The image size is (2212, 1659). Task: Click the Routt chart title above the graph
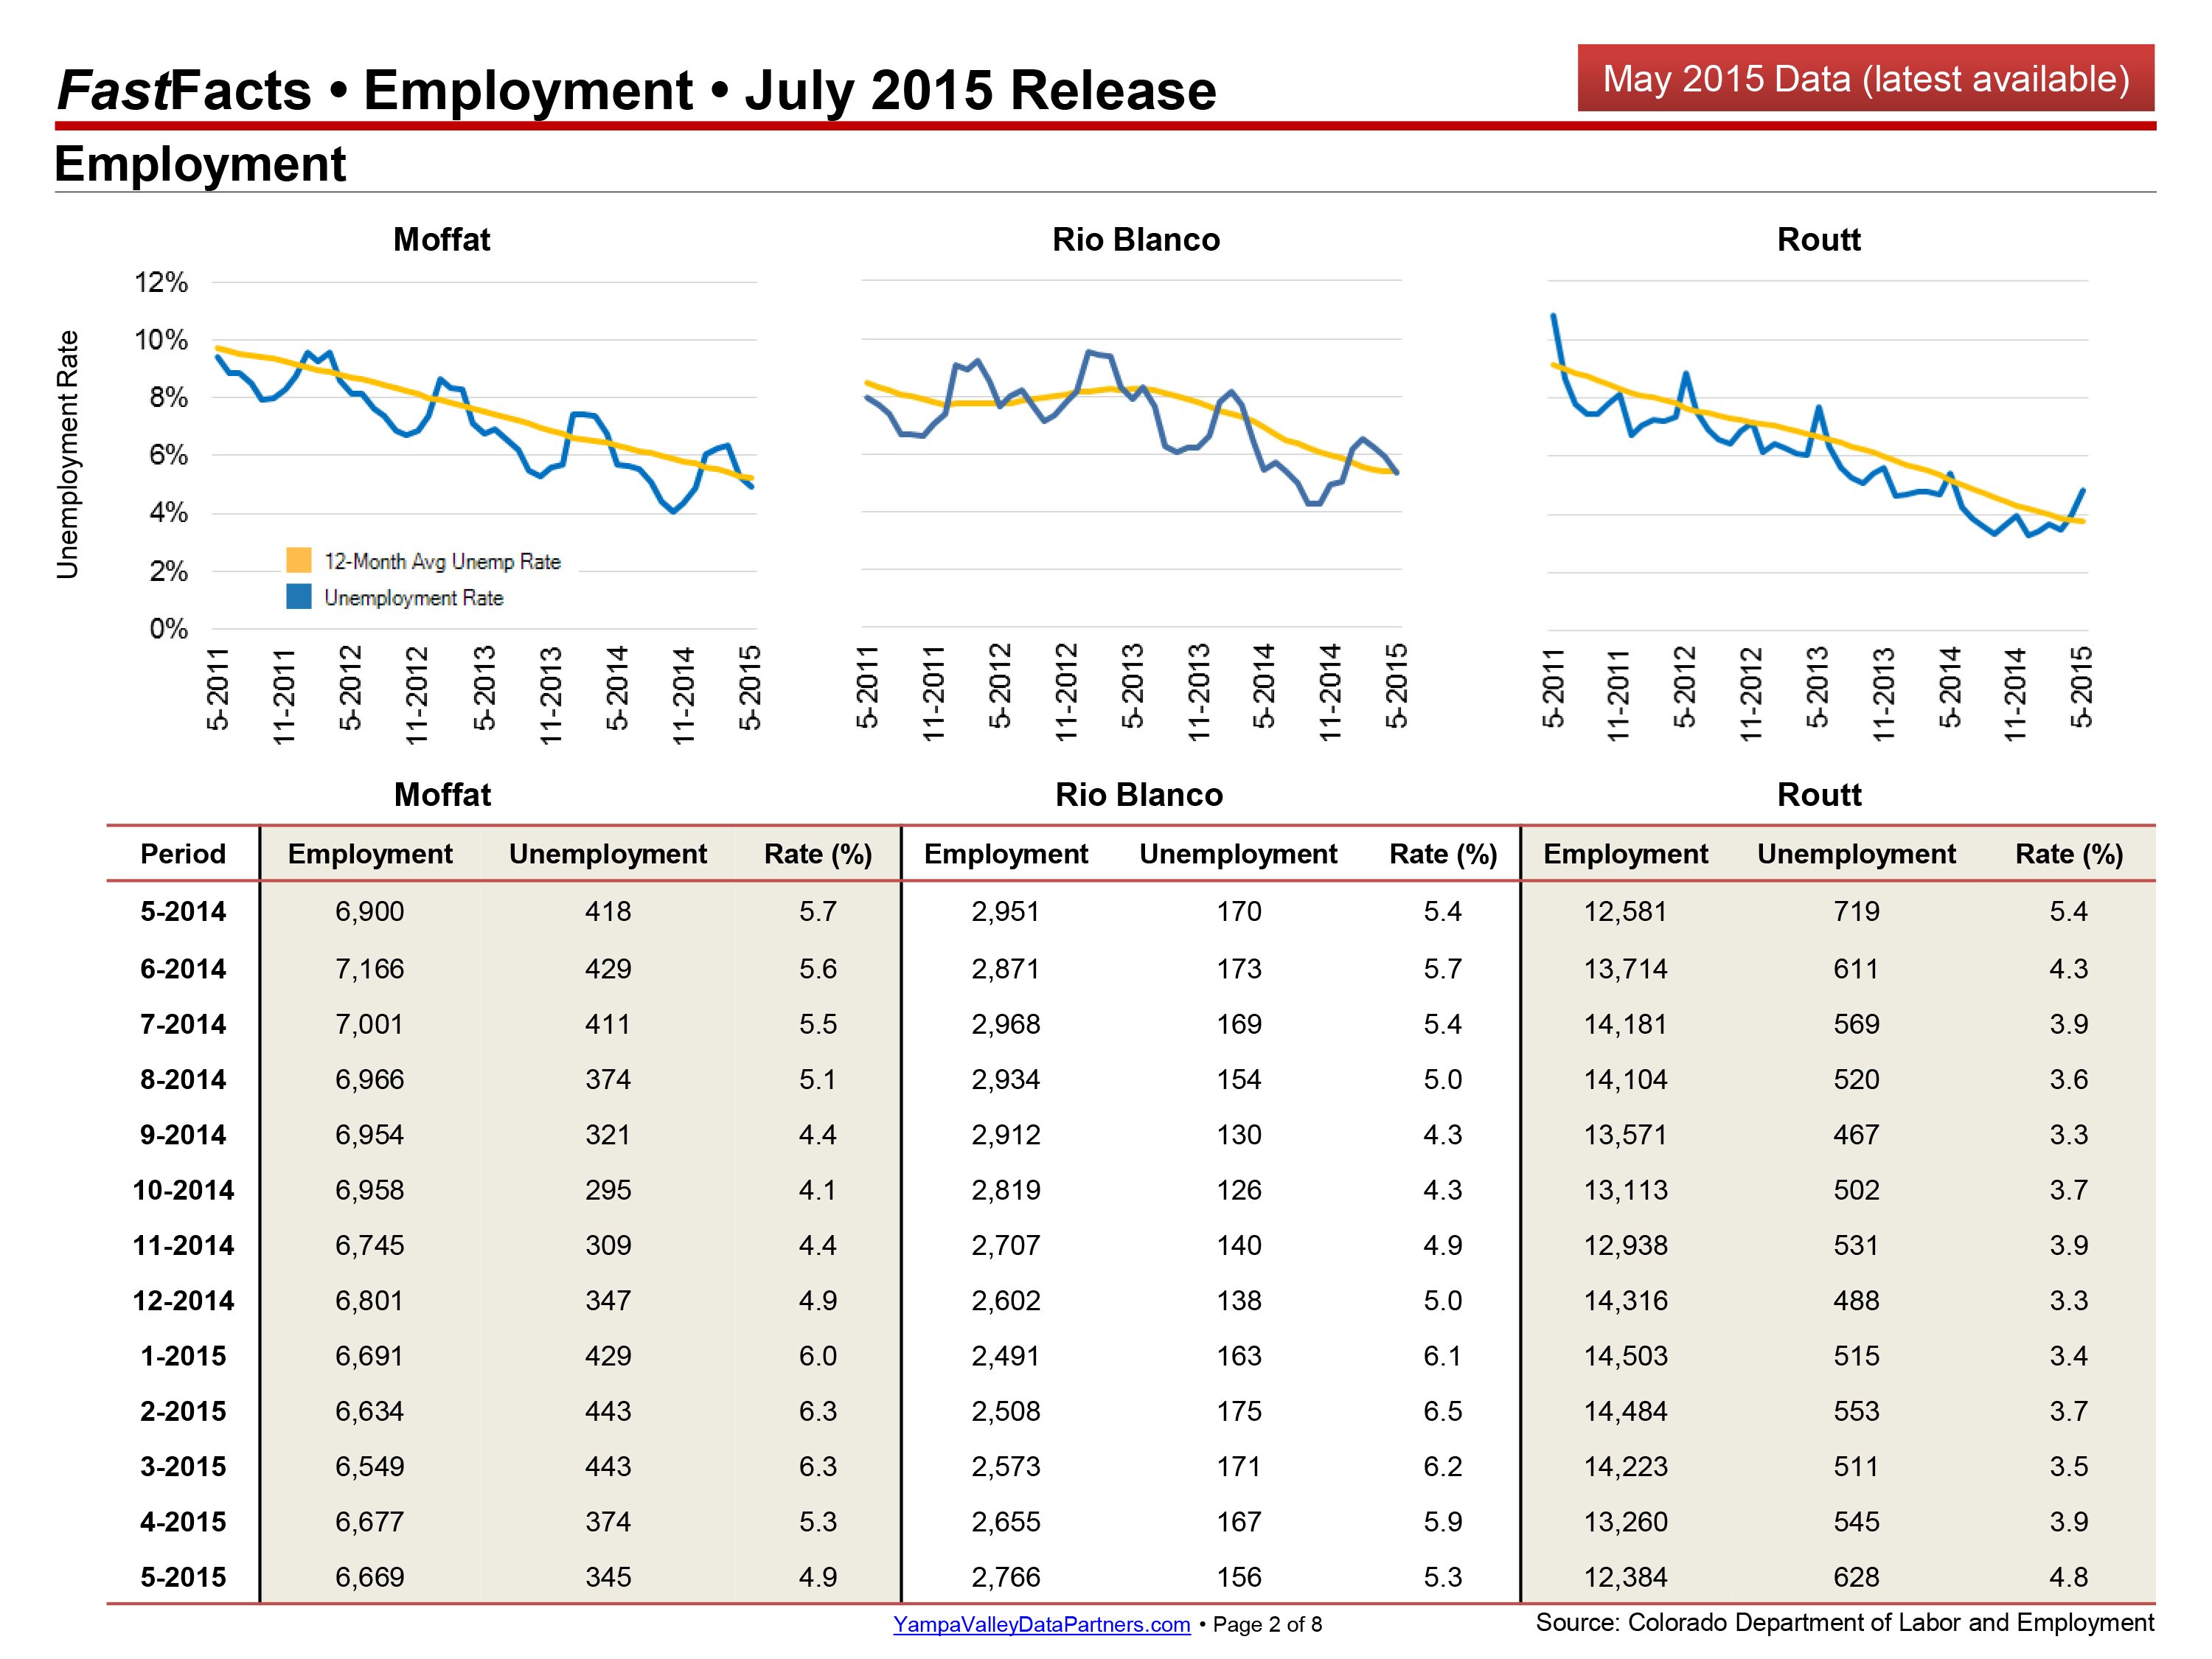pyautogui.click(x=1819, y=240)
